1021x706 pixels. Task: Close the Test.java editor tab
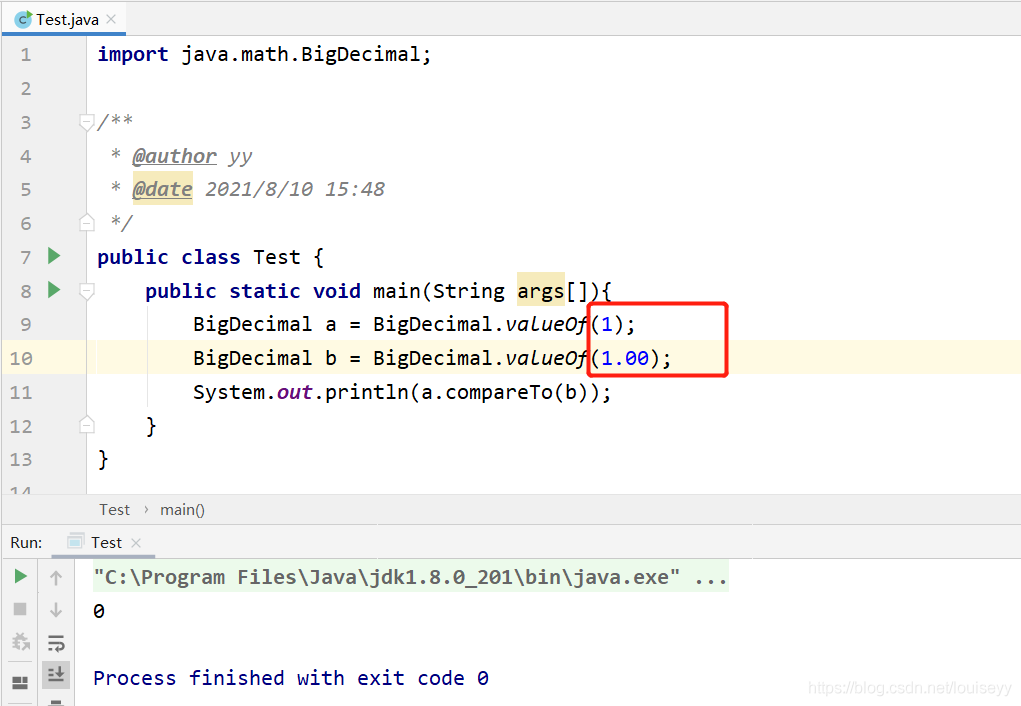click(111, 19)
